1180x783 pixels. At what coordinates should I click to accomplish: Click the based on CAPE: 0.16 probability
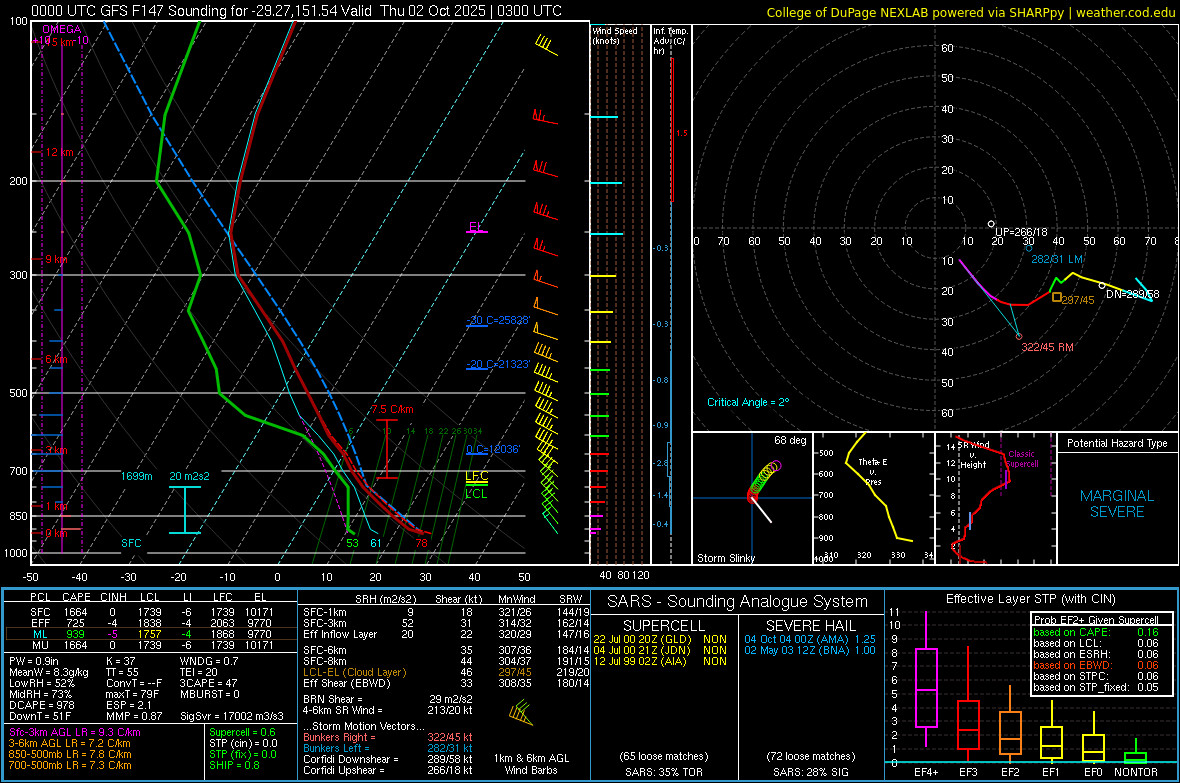click(x=1096, y=632)
